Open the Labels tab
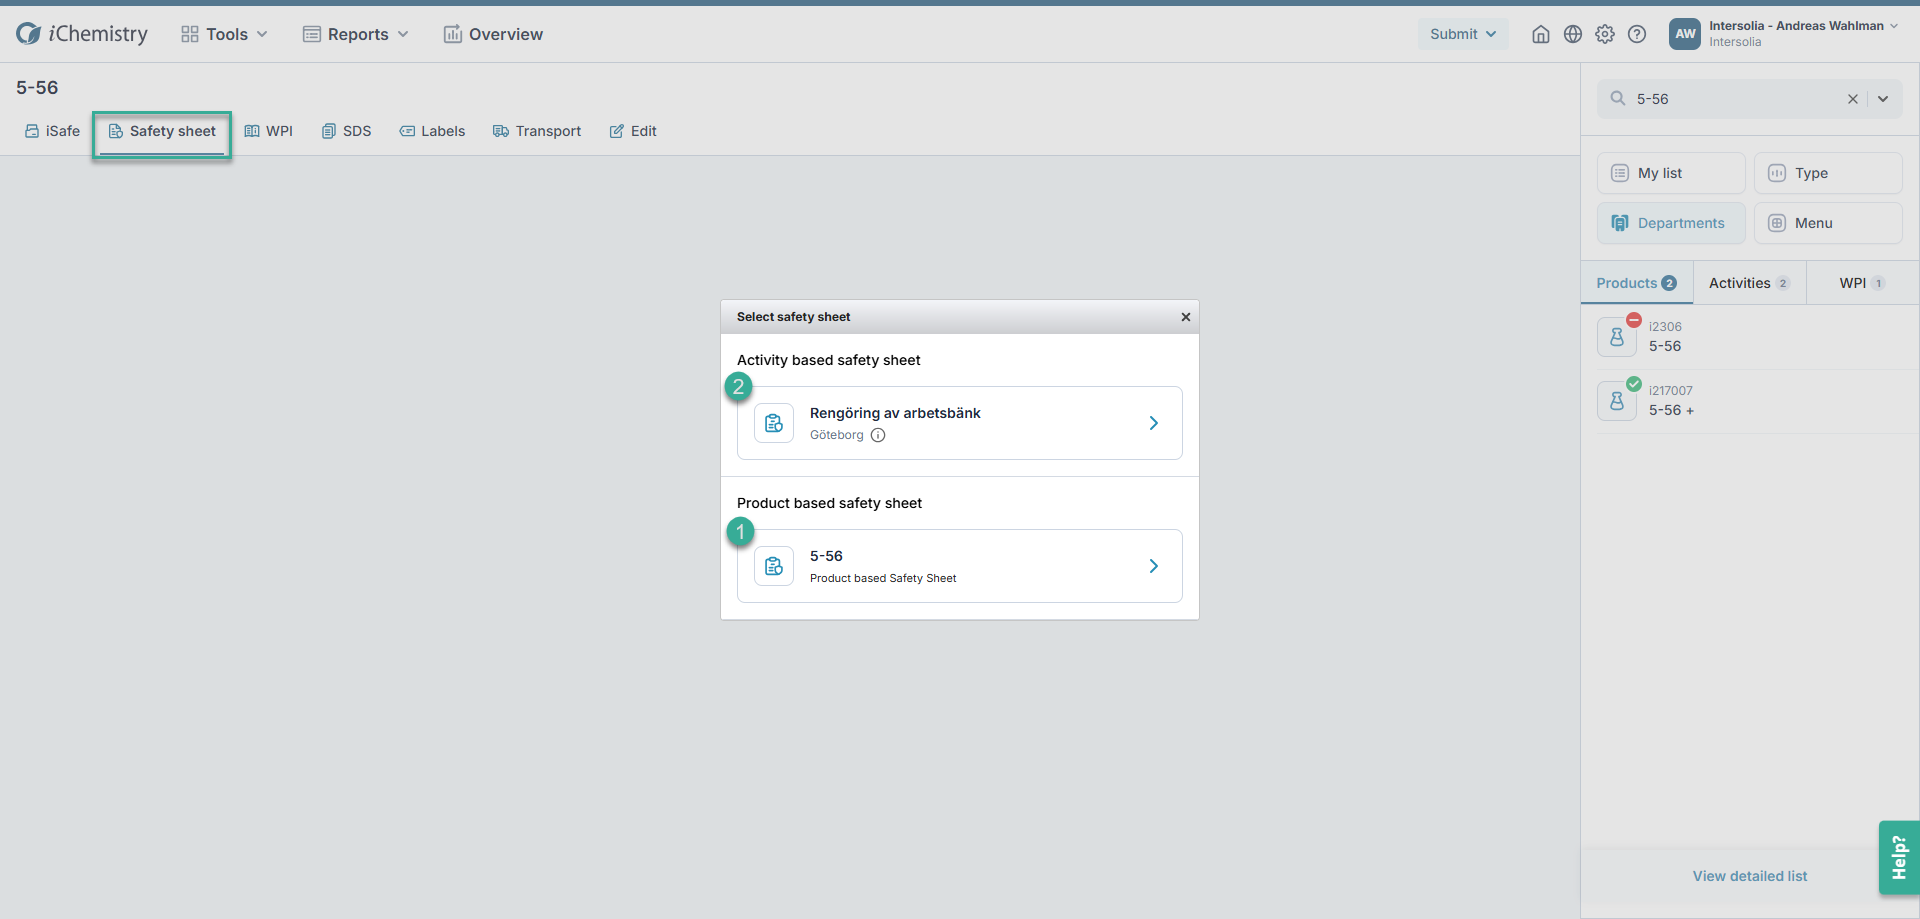The height and width of the screenshot is (919, 1920). [432, 131]
